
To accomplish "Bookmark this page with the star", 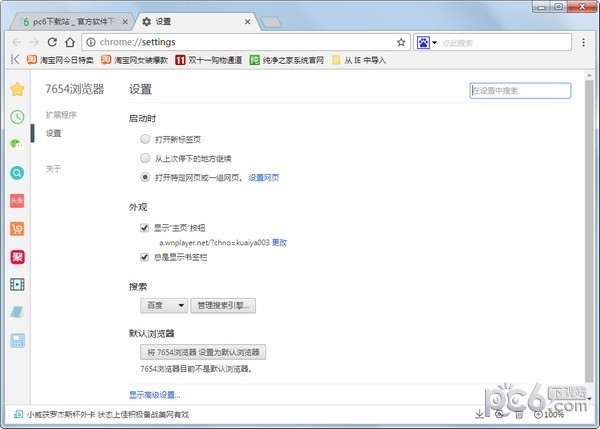I will tap(401, 42).
